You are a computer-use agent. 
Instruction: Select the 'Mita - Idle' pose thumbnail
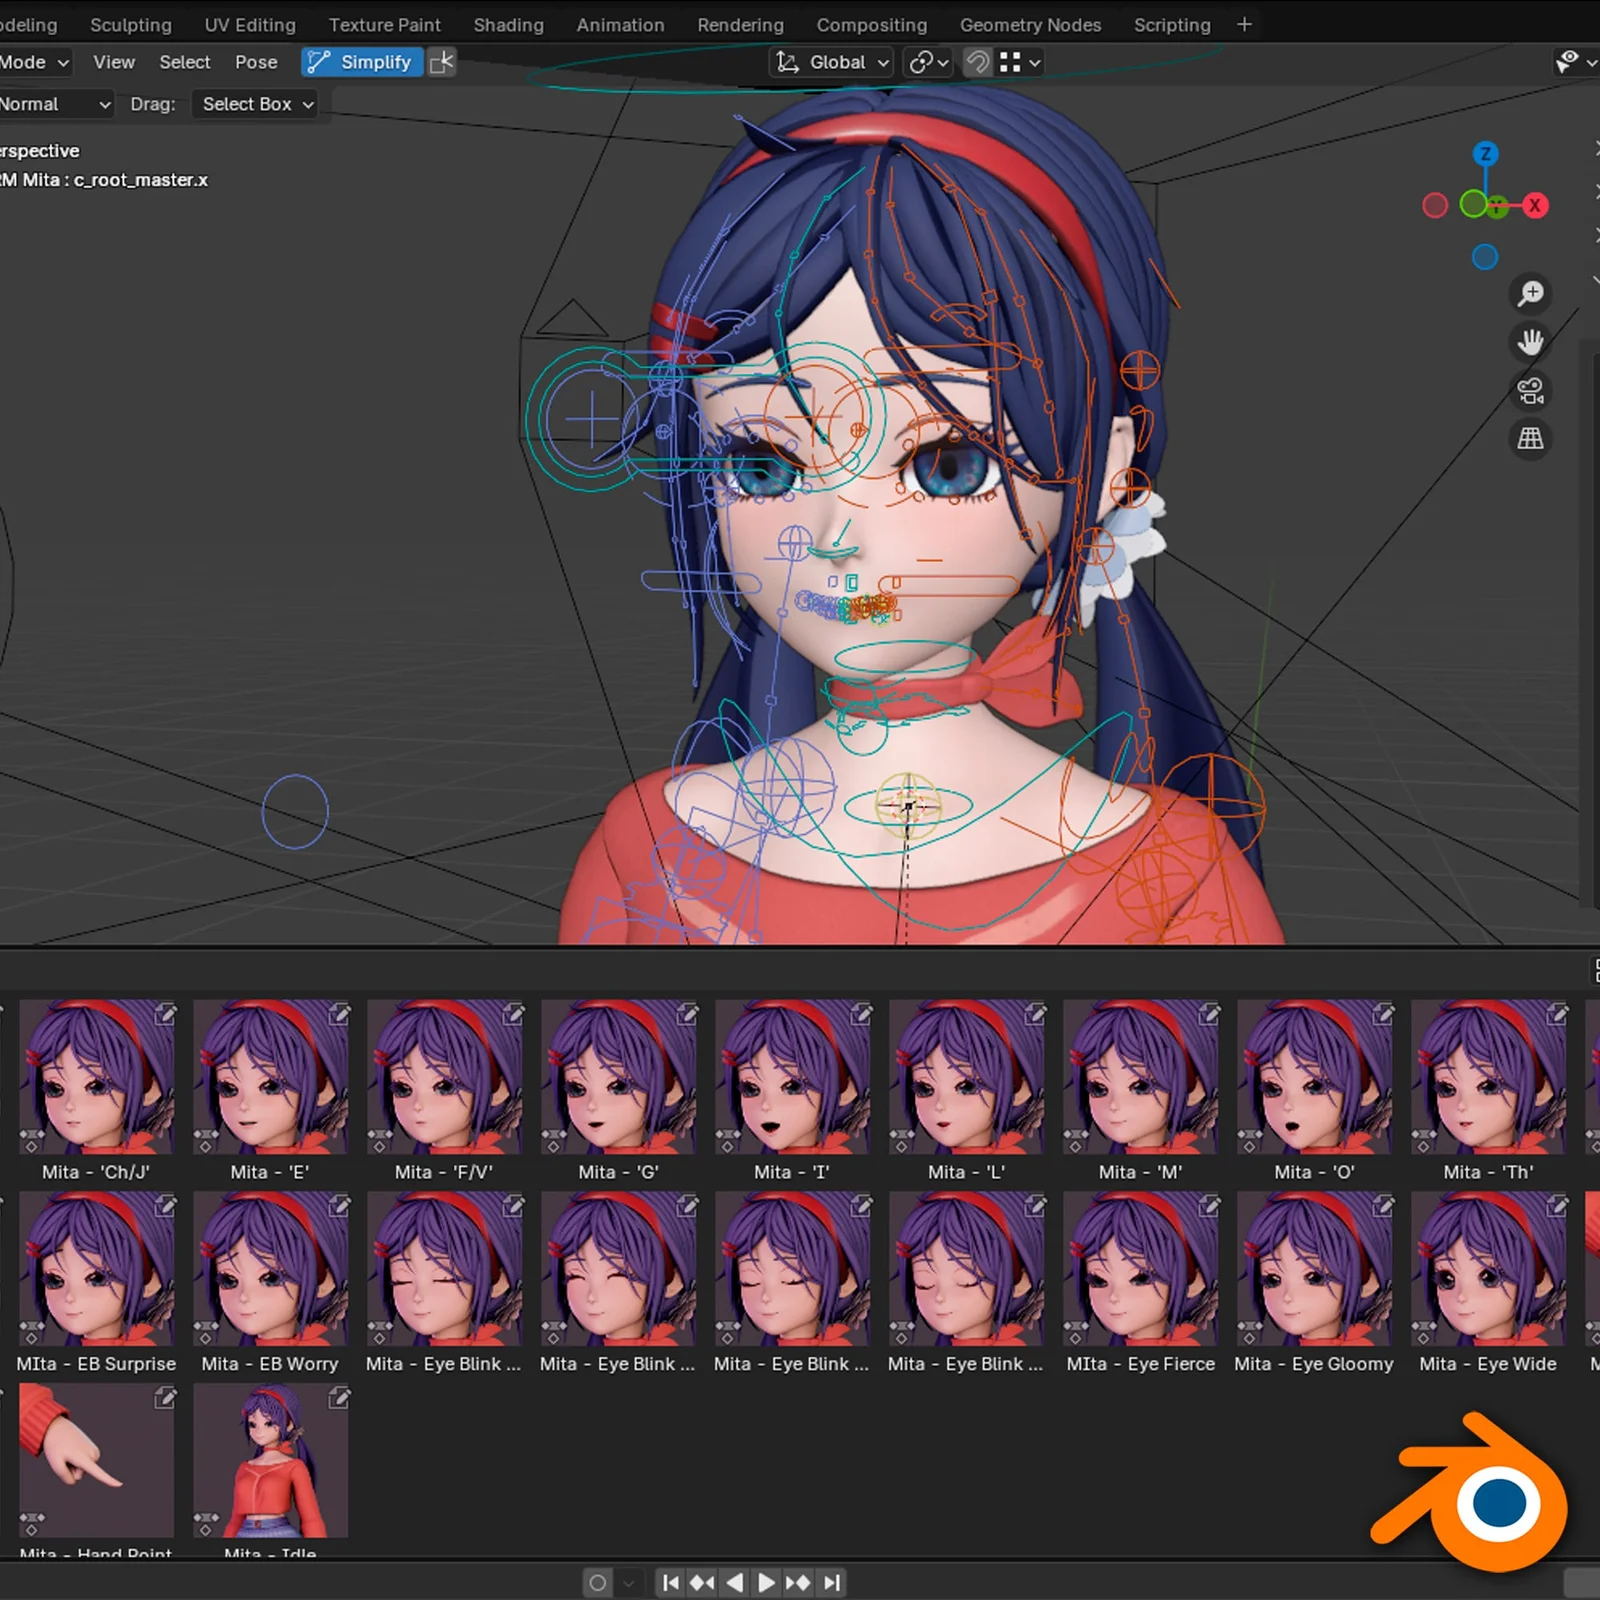[x=270, y=1460]
